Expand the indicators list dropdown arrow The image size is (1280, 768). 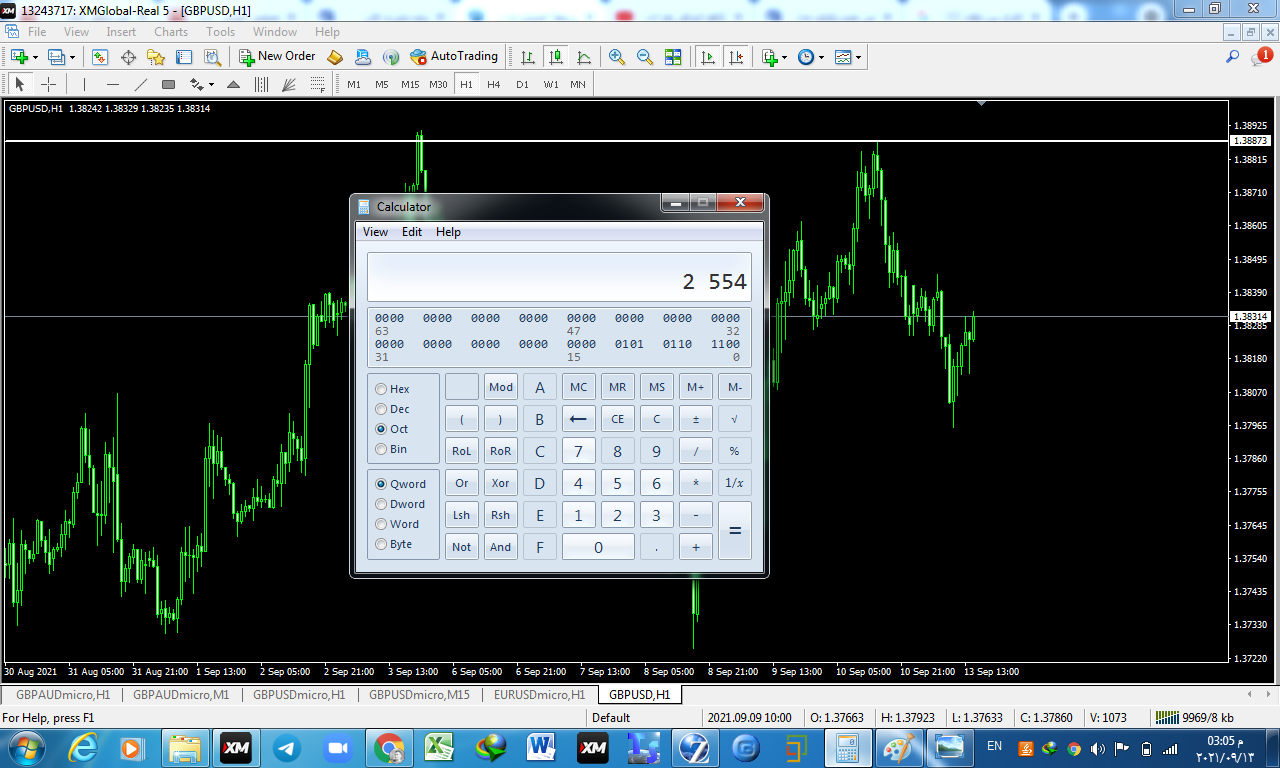click(x=785, y=58)
